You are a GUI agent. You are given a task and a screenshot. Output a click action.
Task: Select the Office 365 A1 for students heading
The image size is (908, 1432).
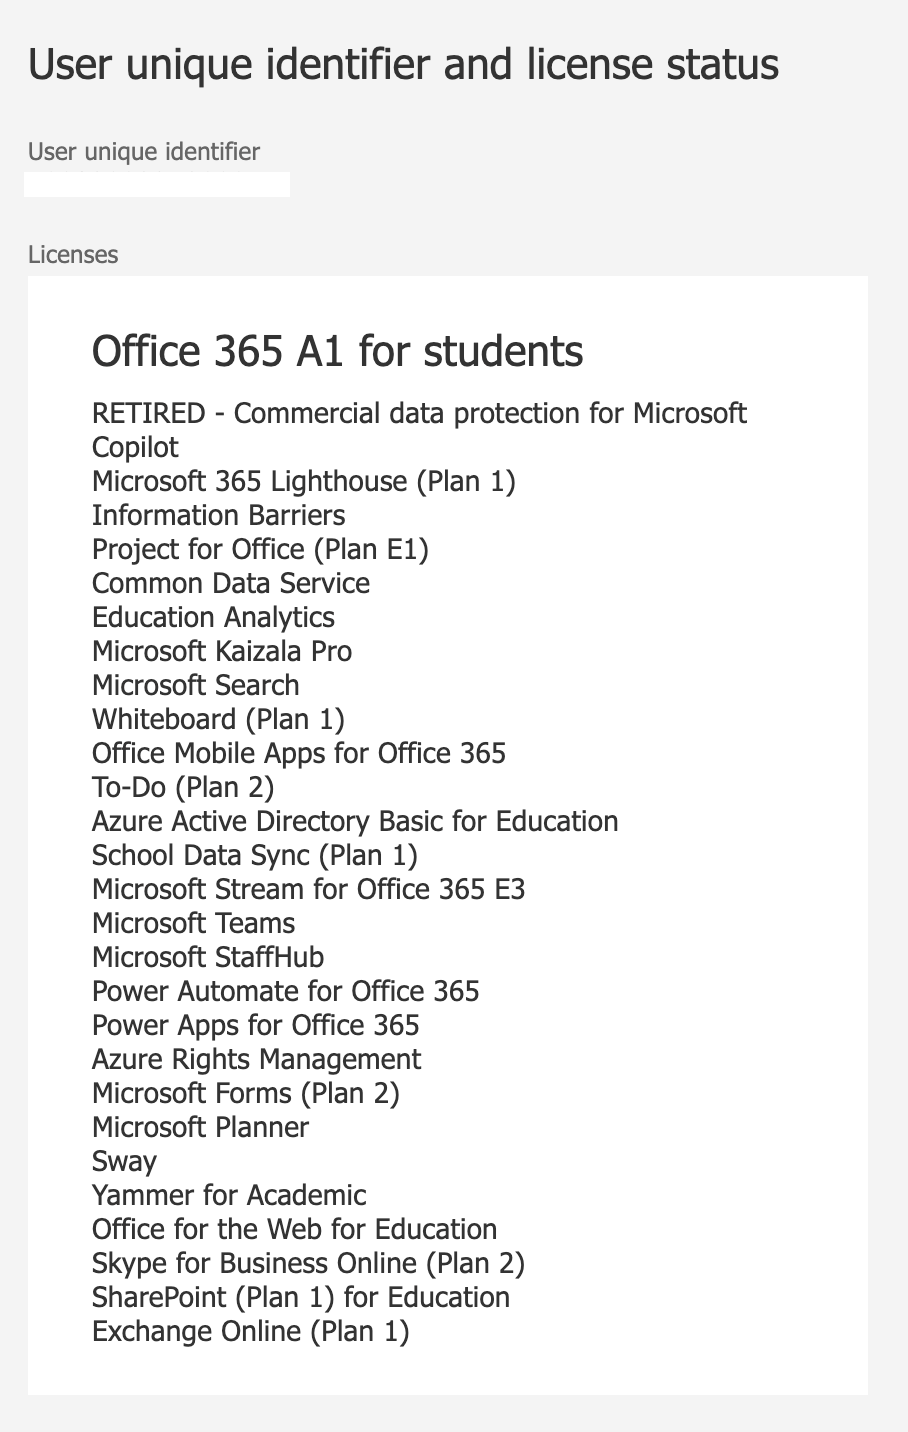point(338,352)
